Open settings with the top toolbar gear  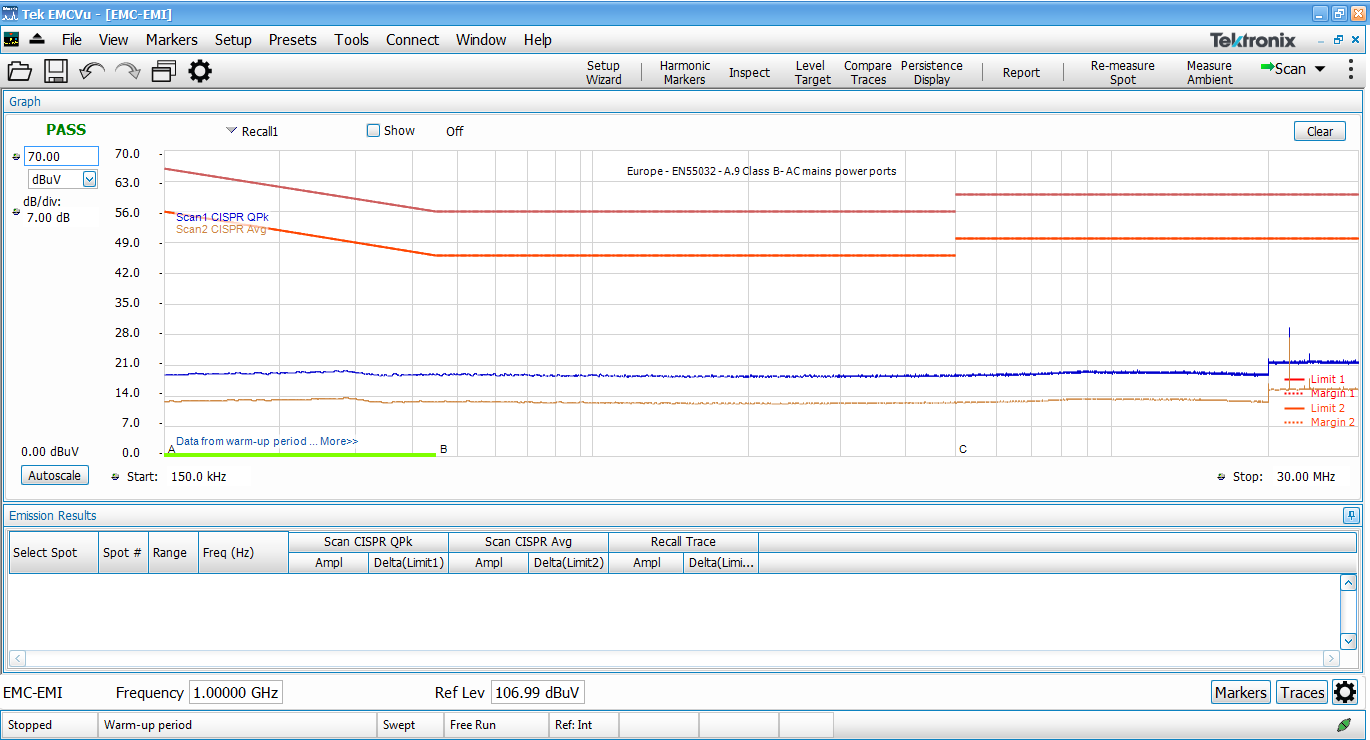tap(200, 71)
